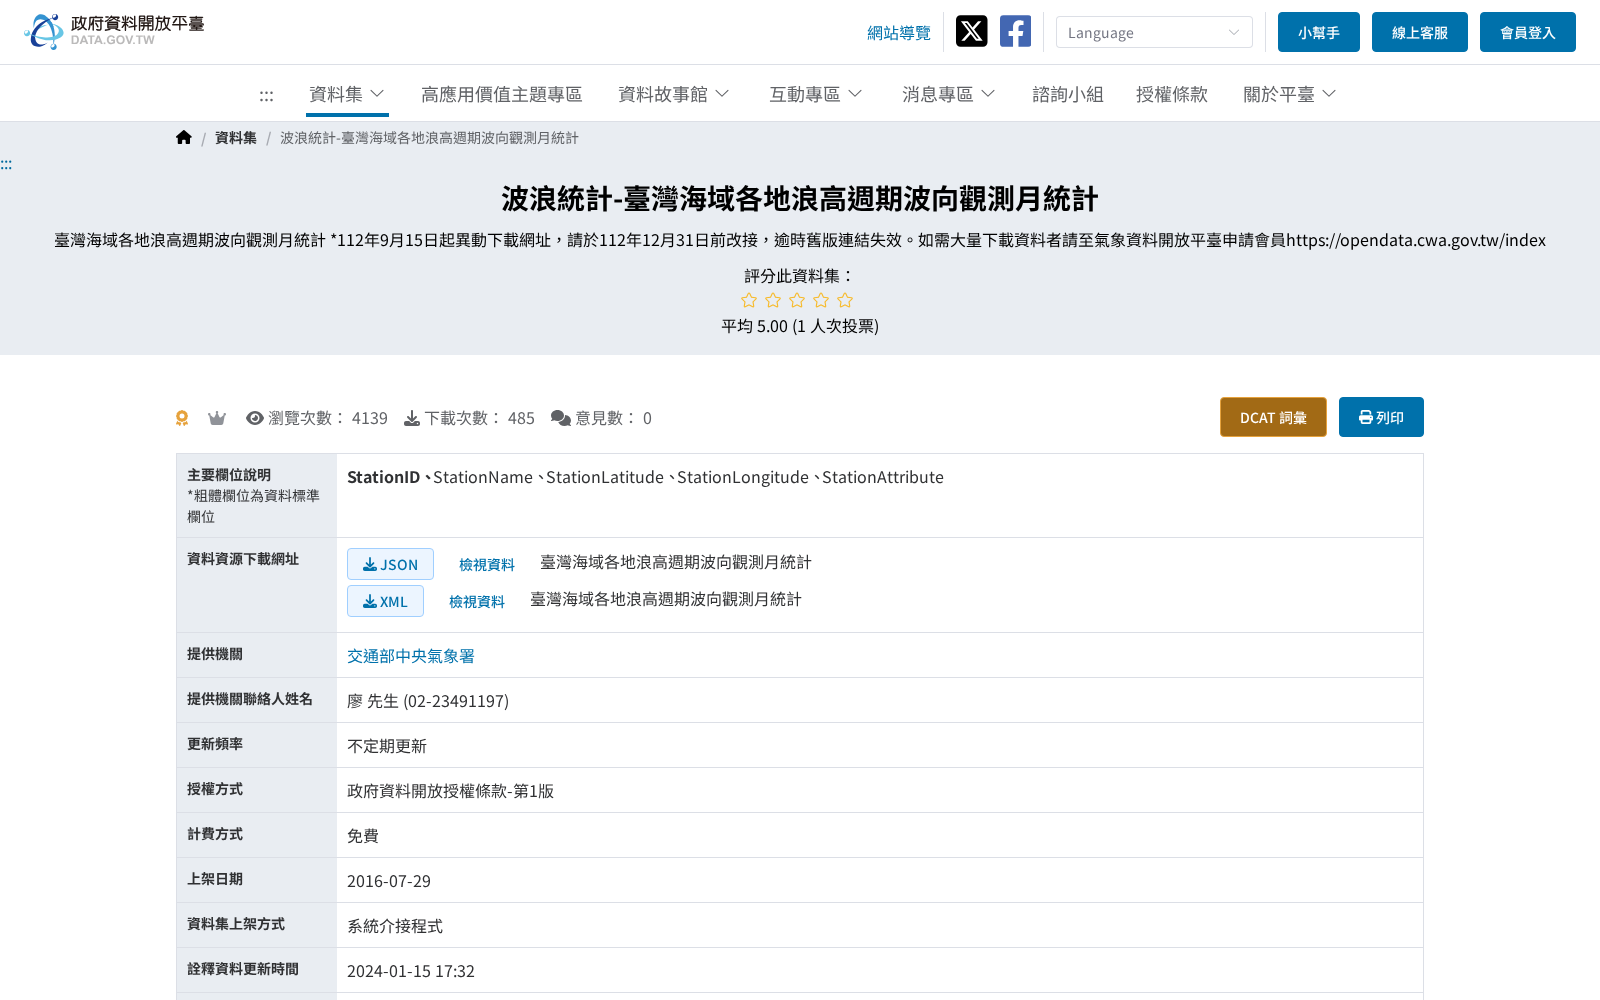Click the 計費方式 row label
Image resolution: width=1600 pixels, height=1000 pixels.
click(215, 834)
